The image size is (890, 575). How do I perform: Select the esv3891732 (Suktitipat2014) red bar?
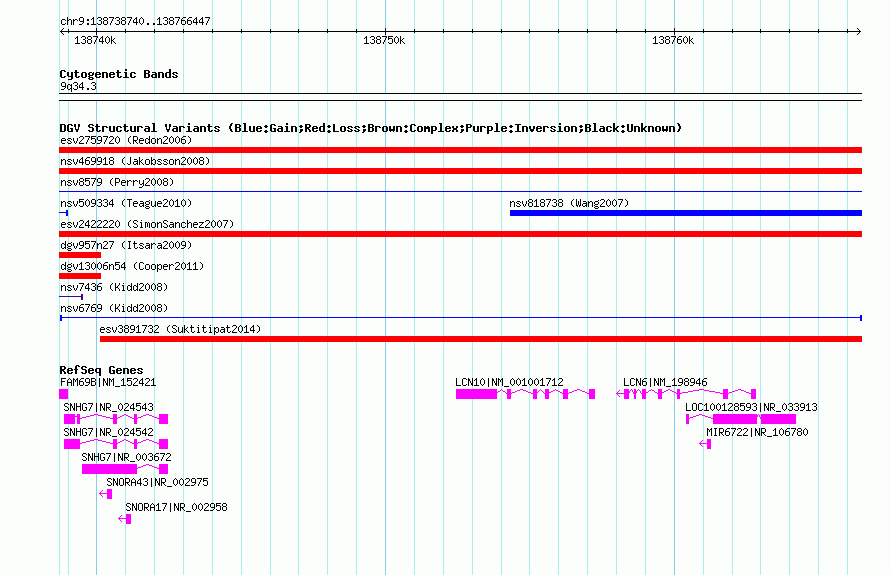click(481, 339)
